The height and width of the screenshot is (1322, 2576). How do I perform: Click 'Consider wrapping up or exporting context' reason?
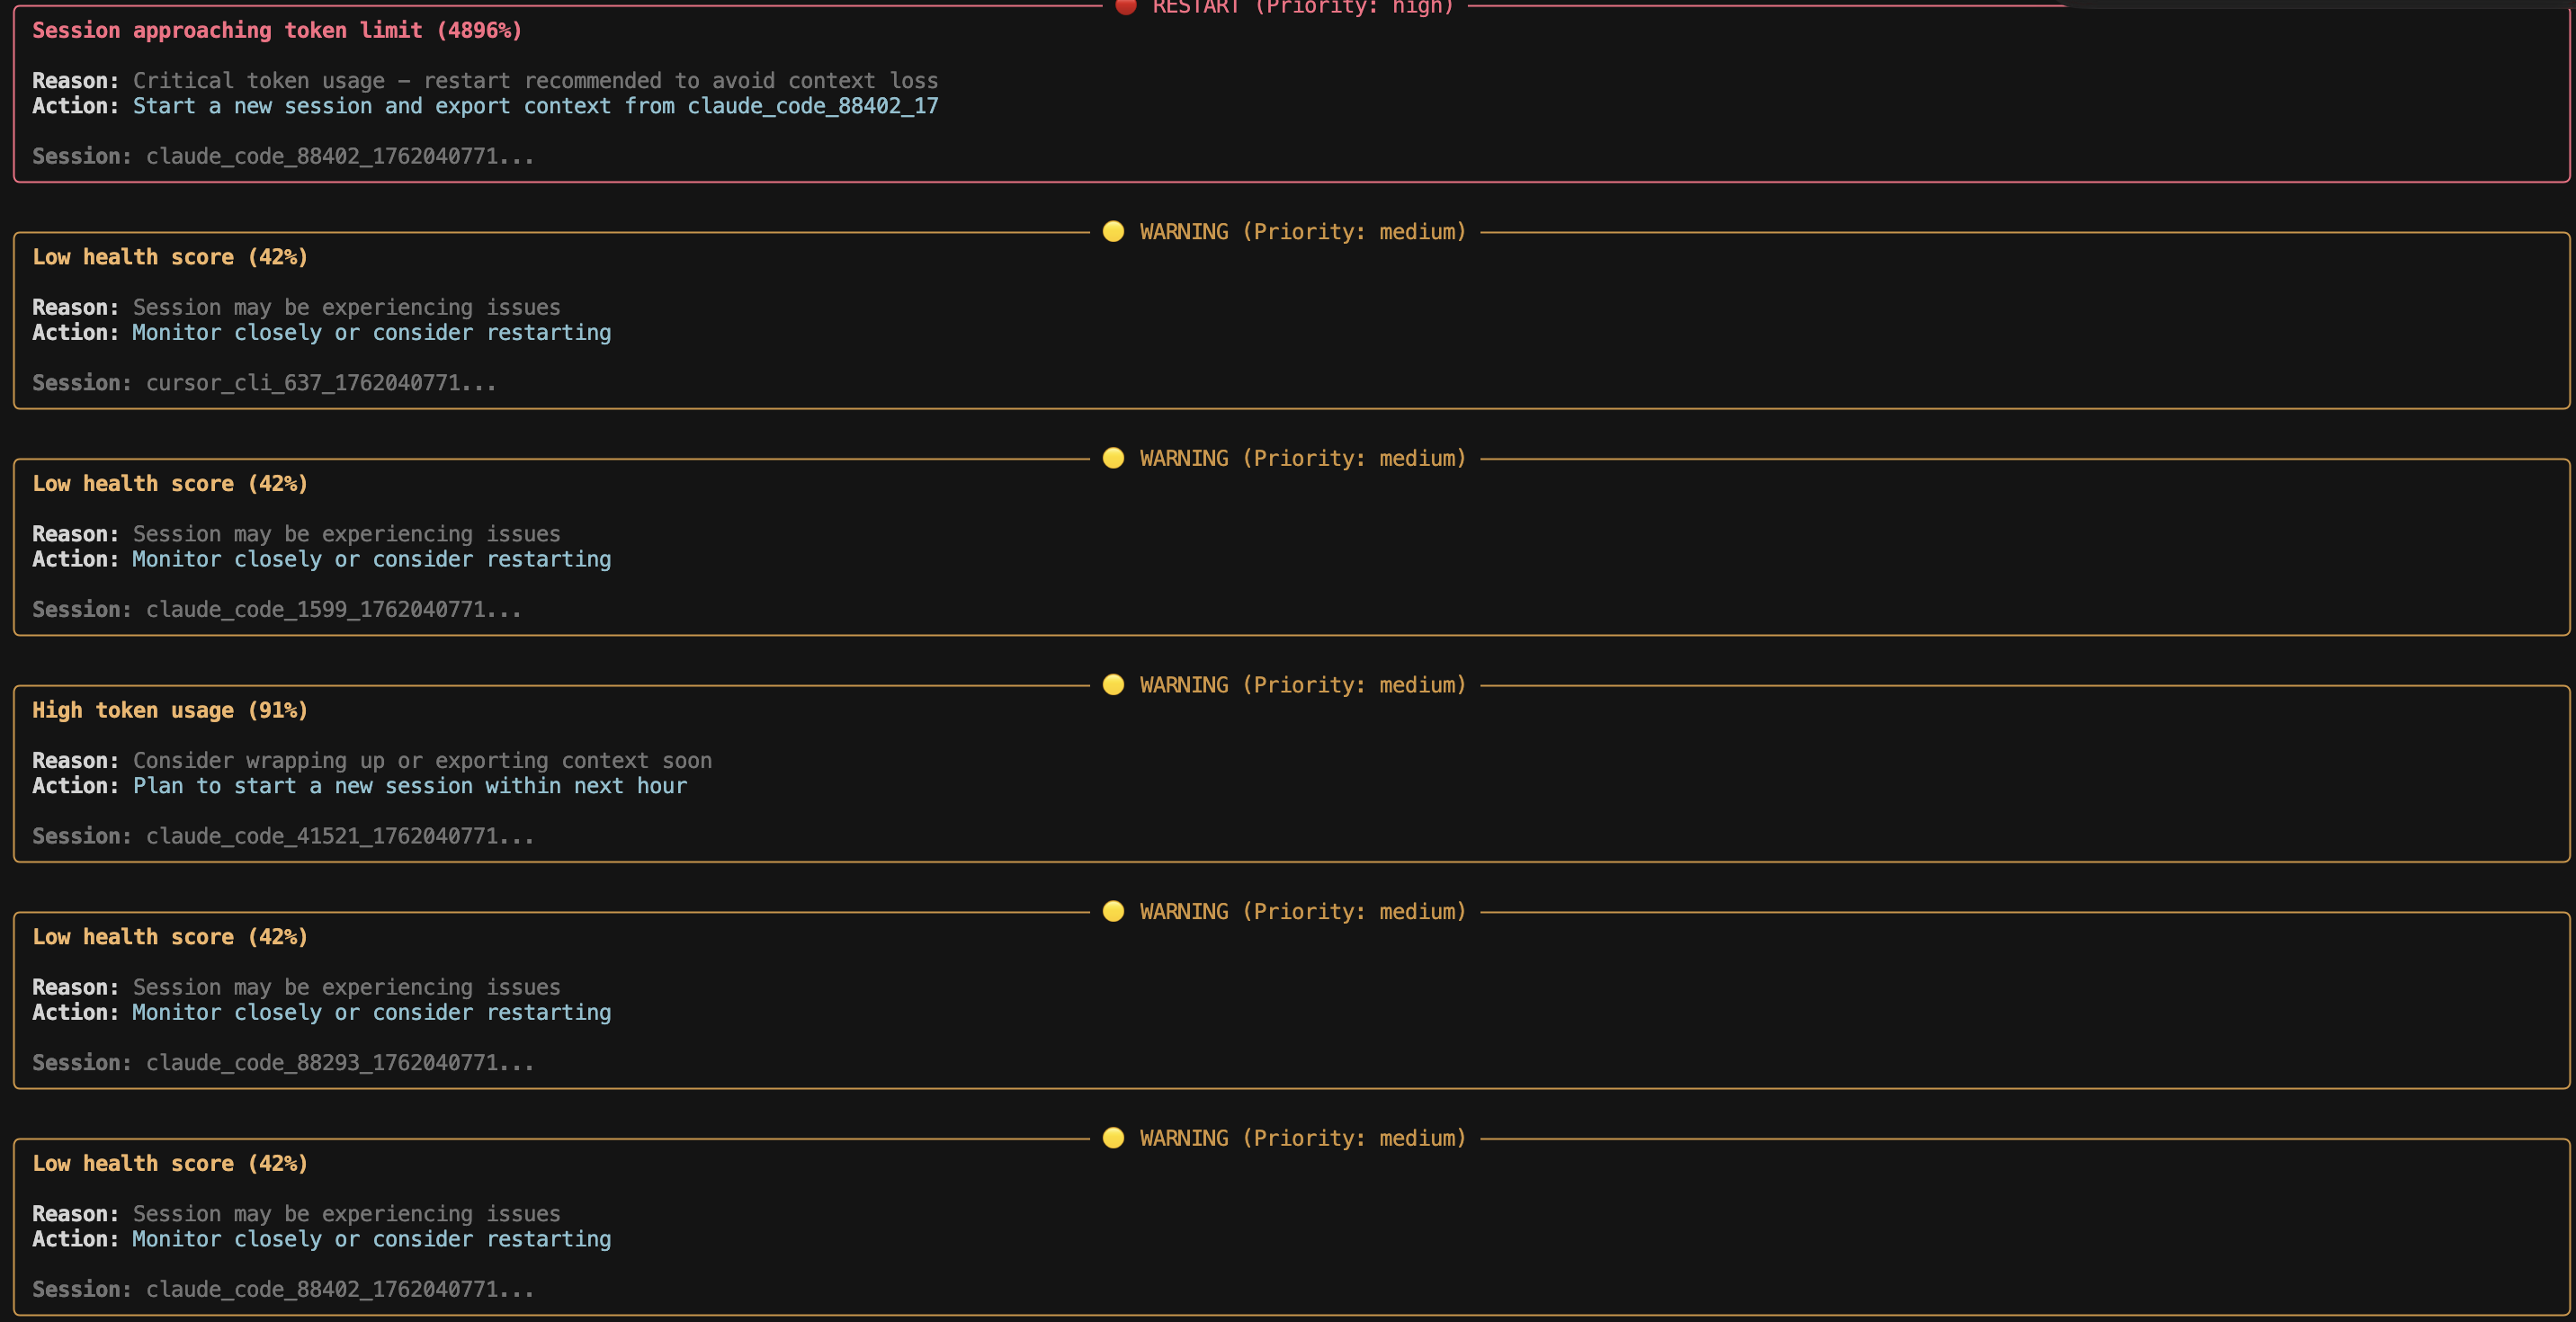(422, 761)
